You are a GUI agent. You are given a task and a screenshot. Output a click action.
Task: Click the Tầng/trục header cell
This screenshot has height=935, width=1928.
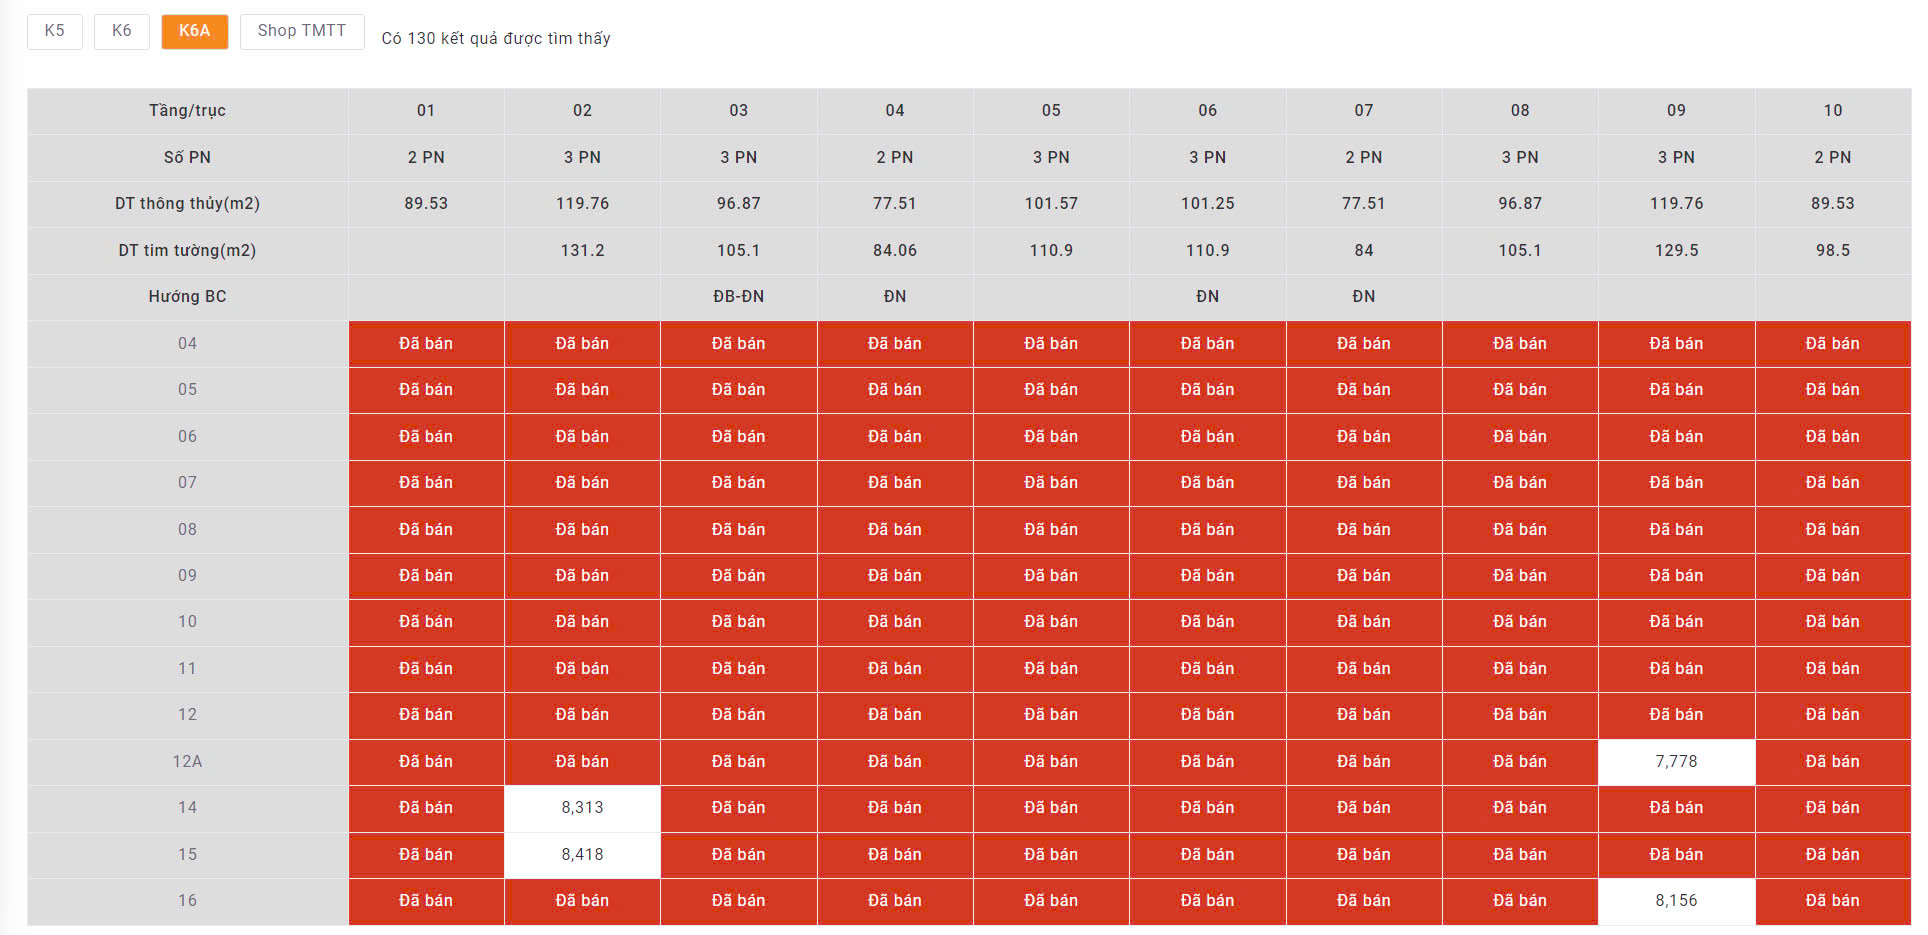[x=187, y=110]
